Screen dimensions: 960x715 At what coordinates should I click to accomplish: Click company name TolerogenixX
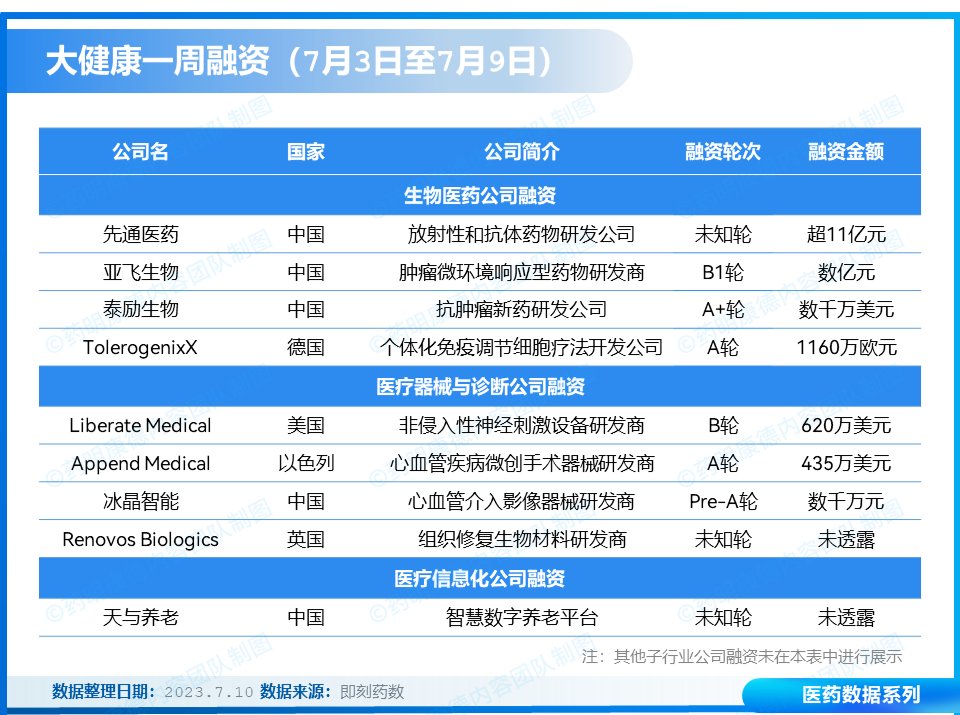tap(140, 347)
